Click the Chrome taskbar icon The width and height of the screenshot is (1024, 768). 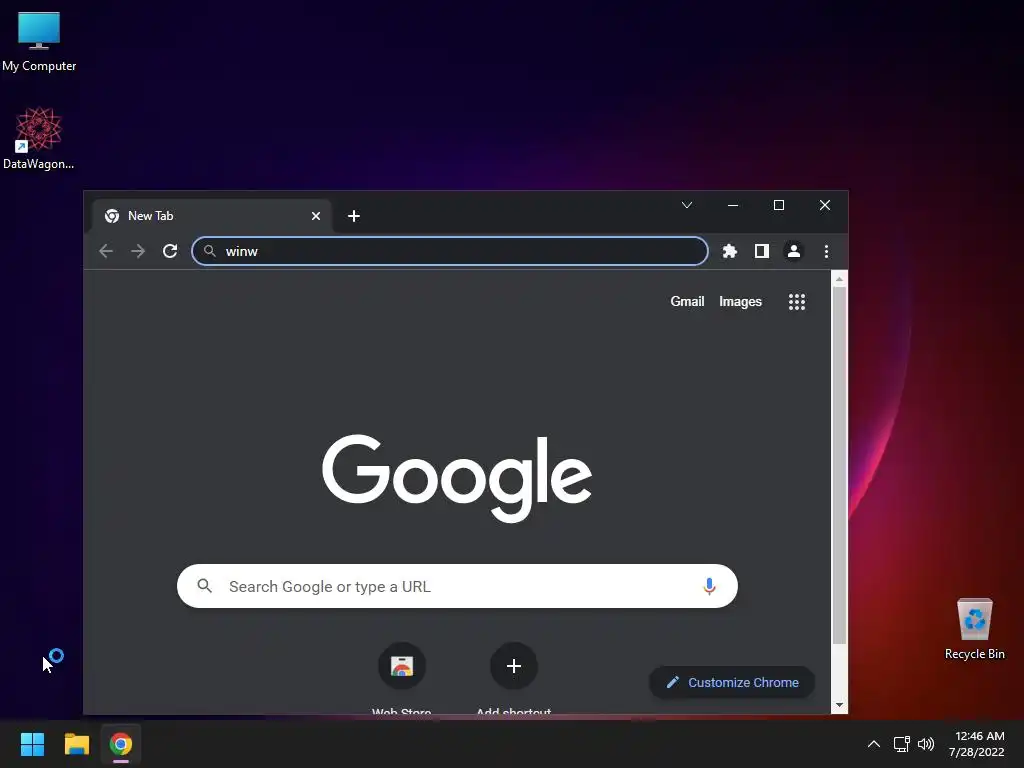click(x=121, y=744)
